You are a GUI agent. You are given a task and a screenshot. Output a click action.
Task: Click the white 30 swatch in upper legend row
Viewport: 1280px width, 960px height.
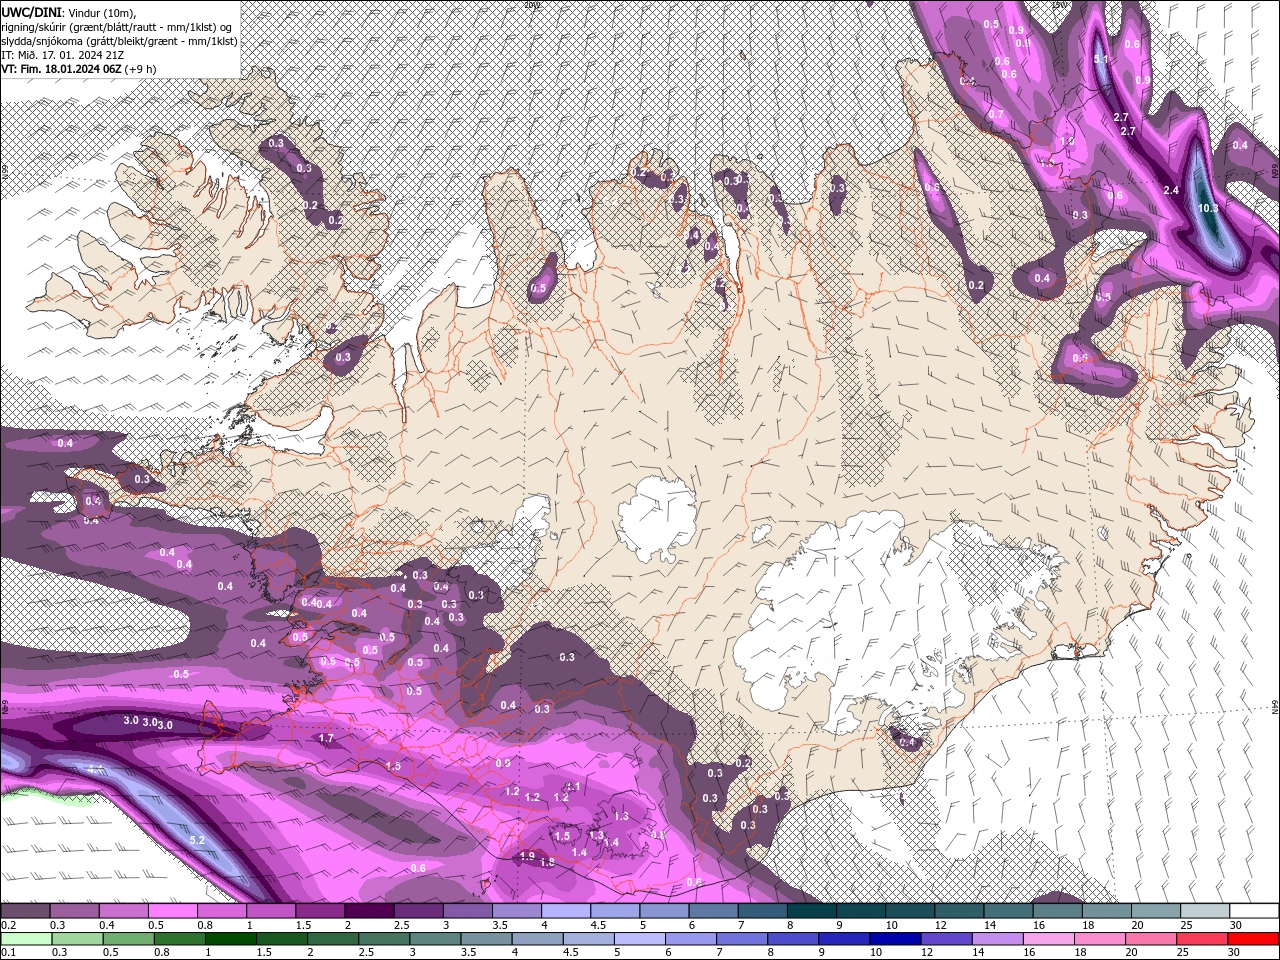pyautogui.click(x=1254, y=911)
